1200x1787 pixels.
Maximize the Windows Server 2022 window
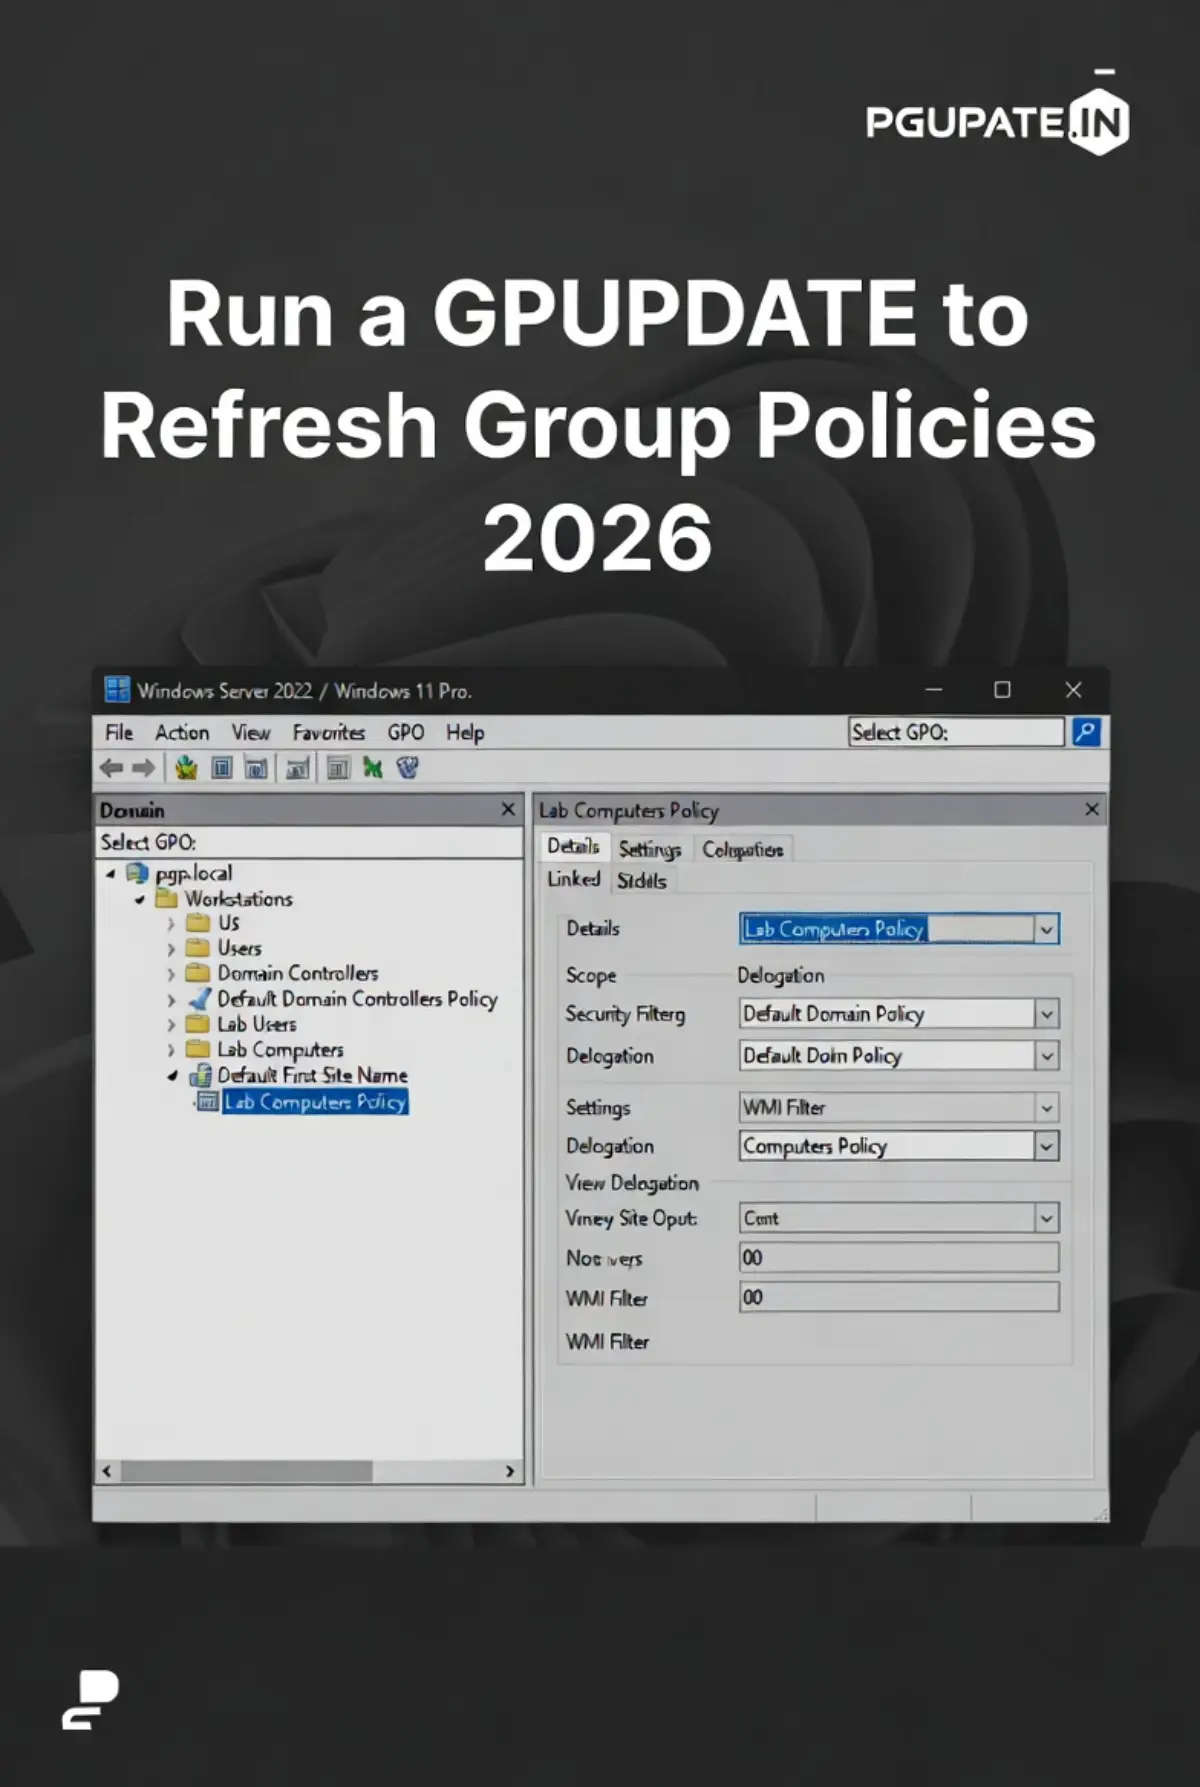1002,690
